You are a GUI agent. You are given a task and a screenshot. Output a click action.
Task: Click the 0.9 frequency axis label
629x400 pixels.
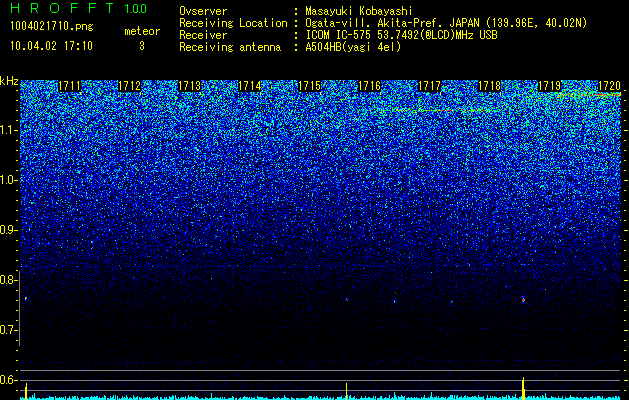pyautogui.click(x=7, y=230)
